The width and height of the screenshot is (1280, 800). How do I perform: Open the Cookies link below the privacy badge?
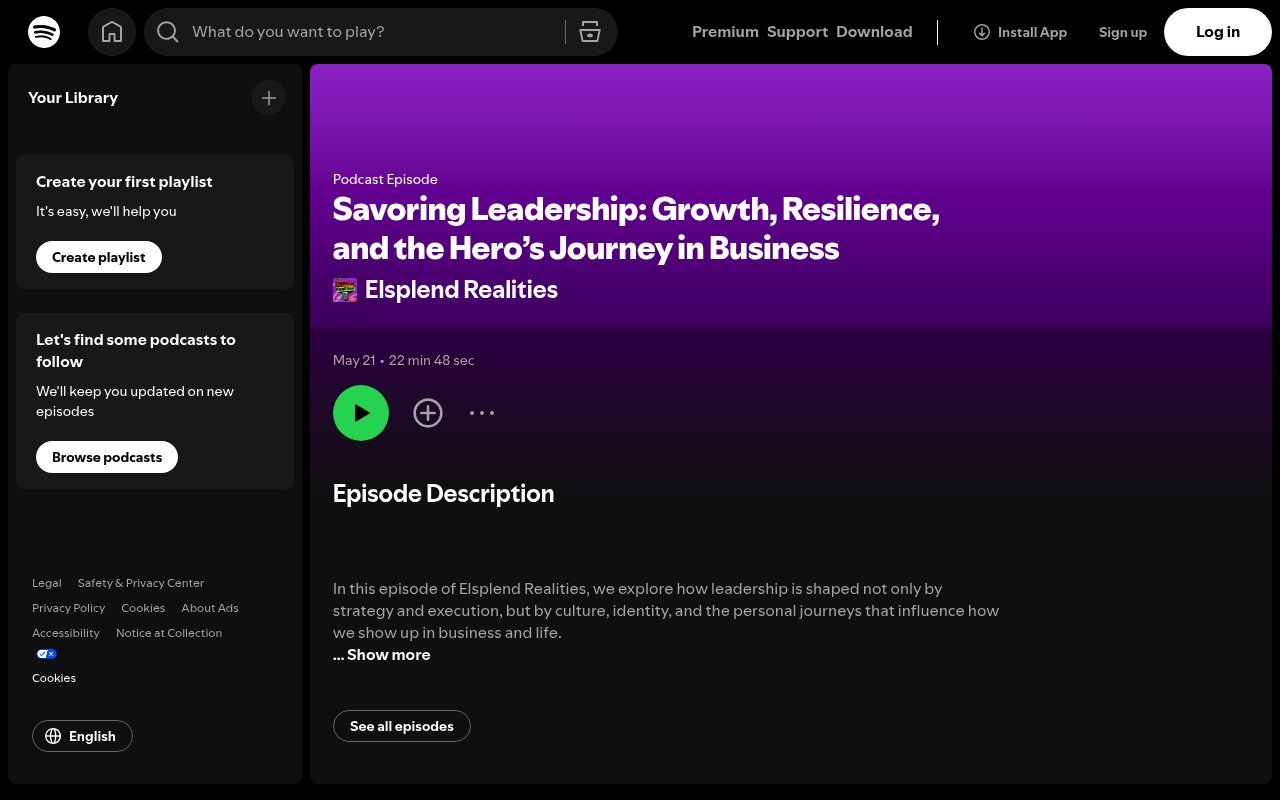tap(54, 678)
